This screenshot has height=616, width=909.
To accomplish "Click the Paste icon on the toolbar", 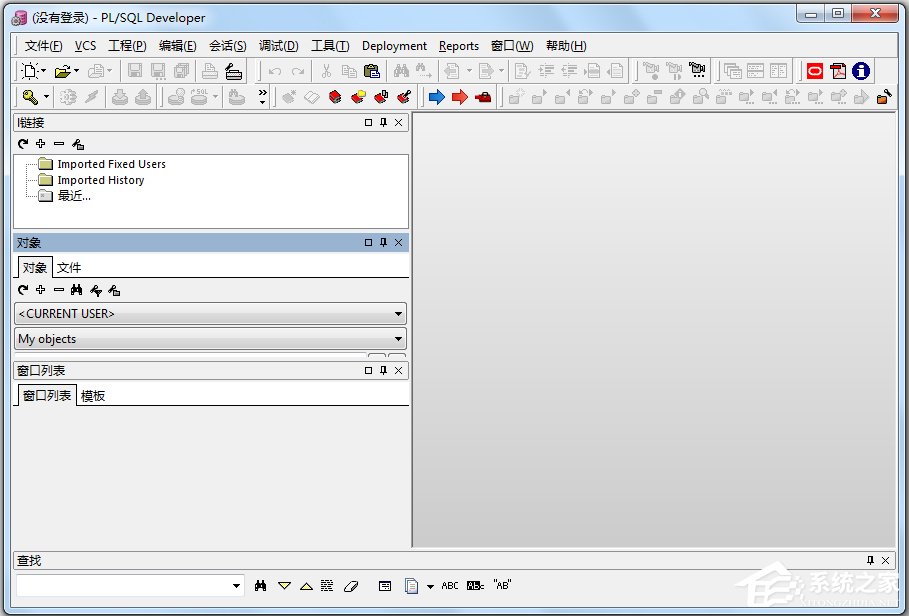I will click(370, 70).
